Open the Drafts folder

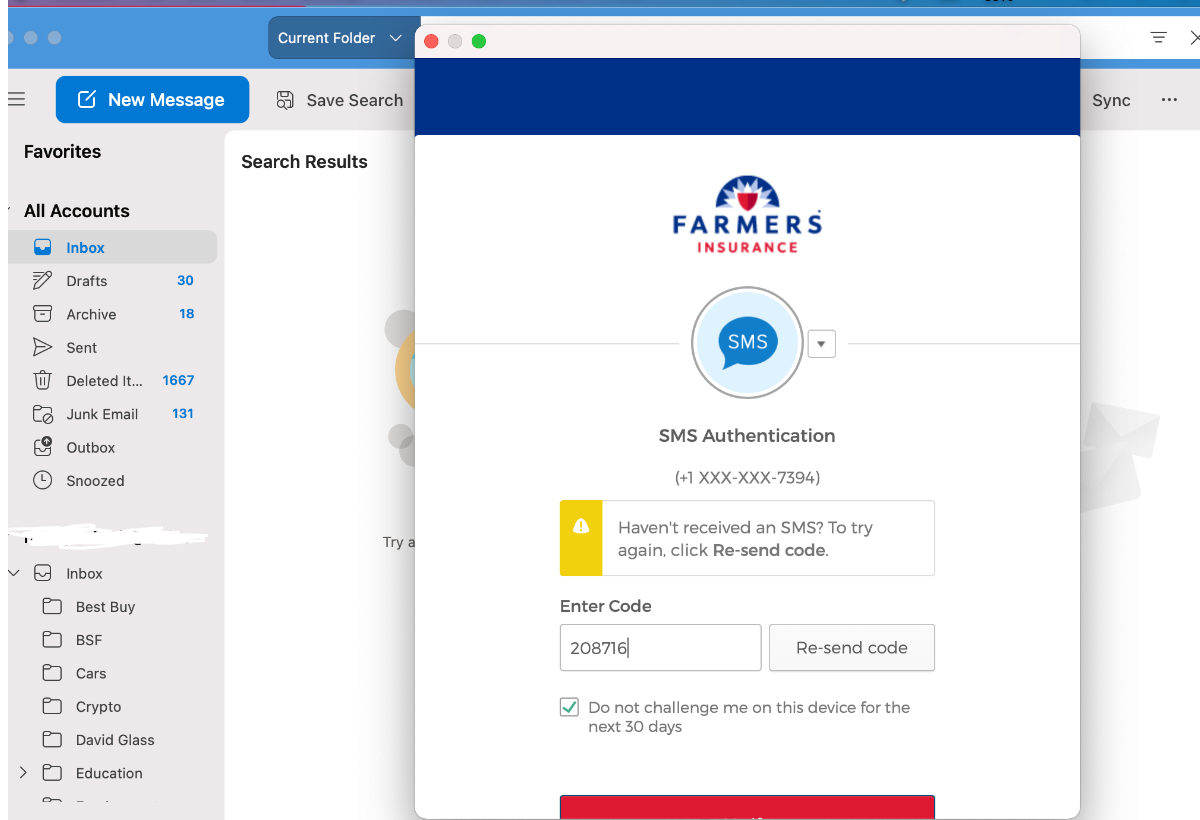[112, 281]
